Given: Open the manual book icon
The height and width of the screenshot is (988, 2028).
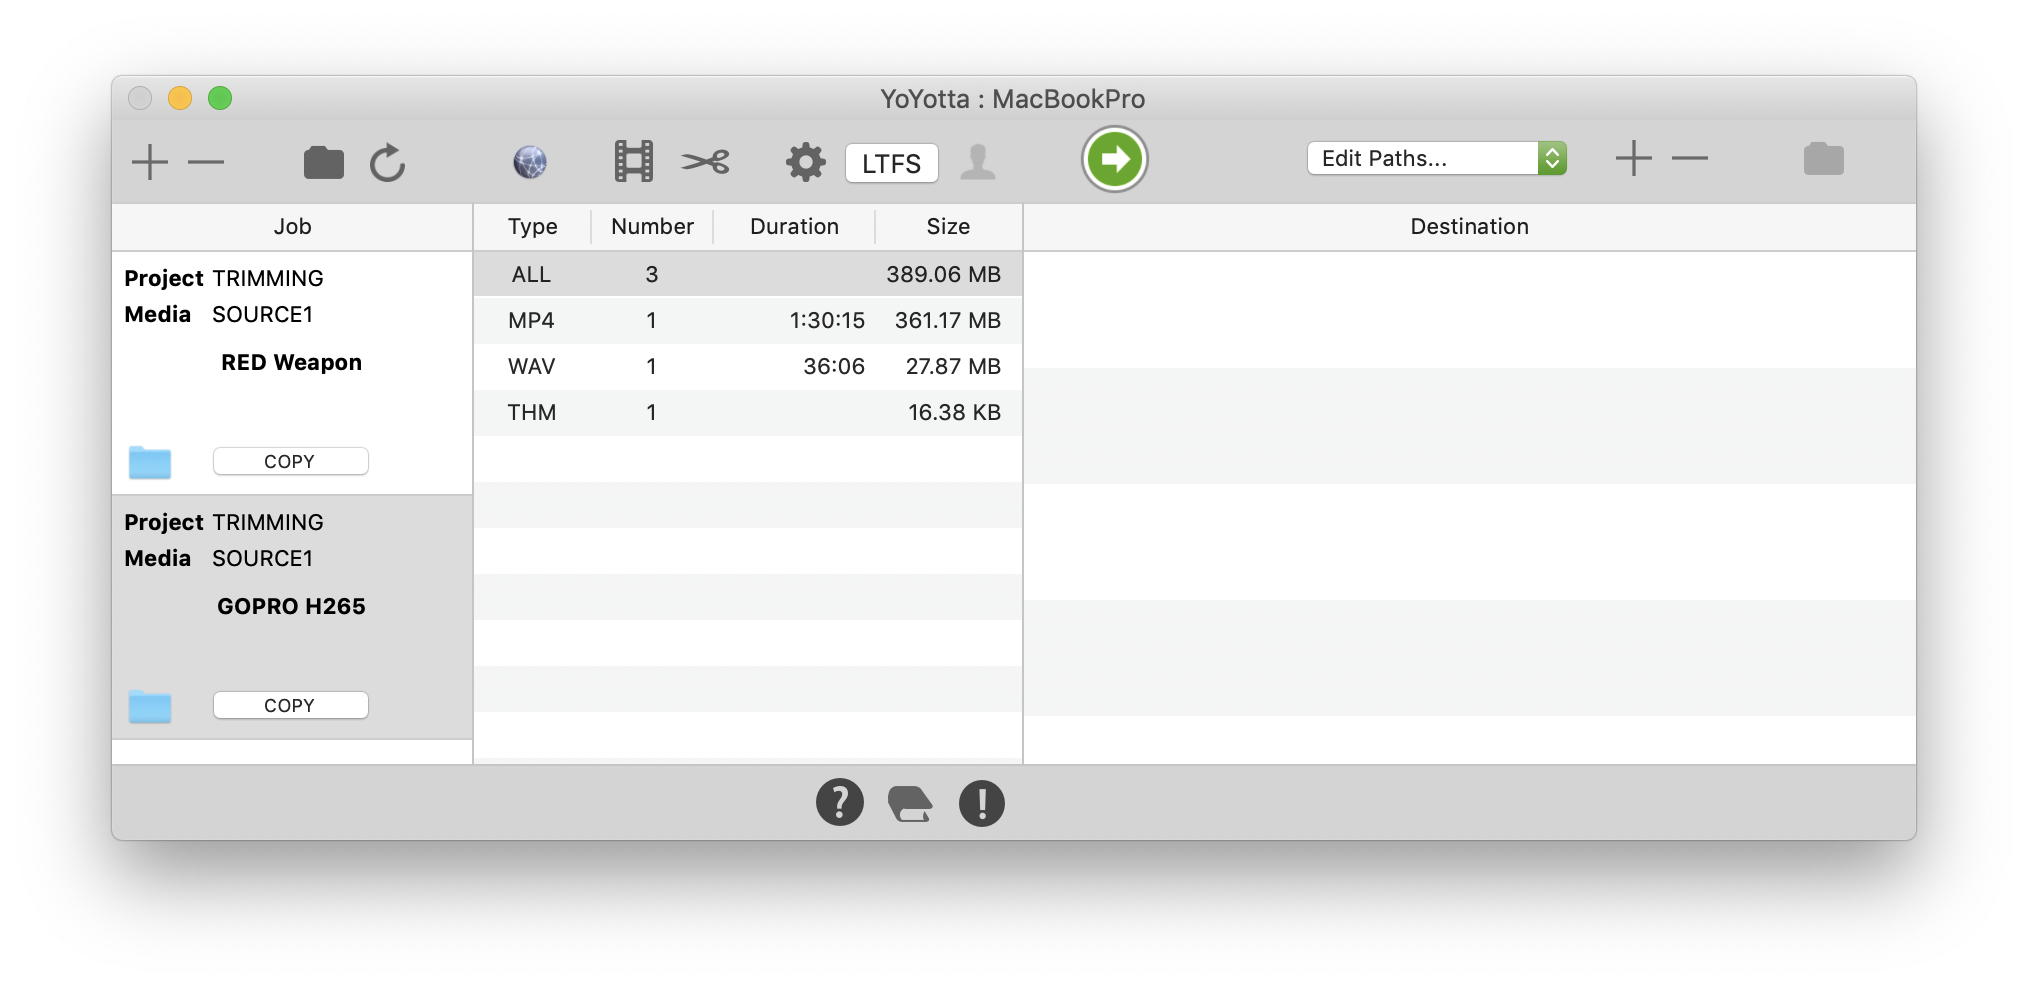Looking at the screenshot, I should pyautogui.click(x=910, y=803).
